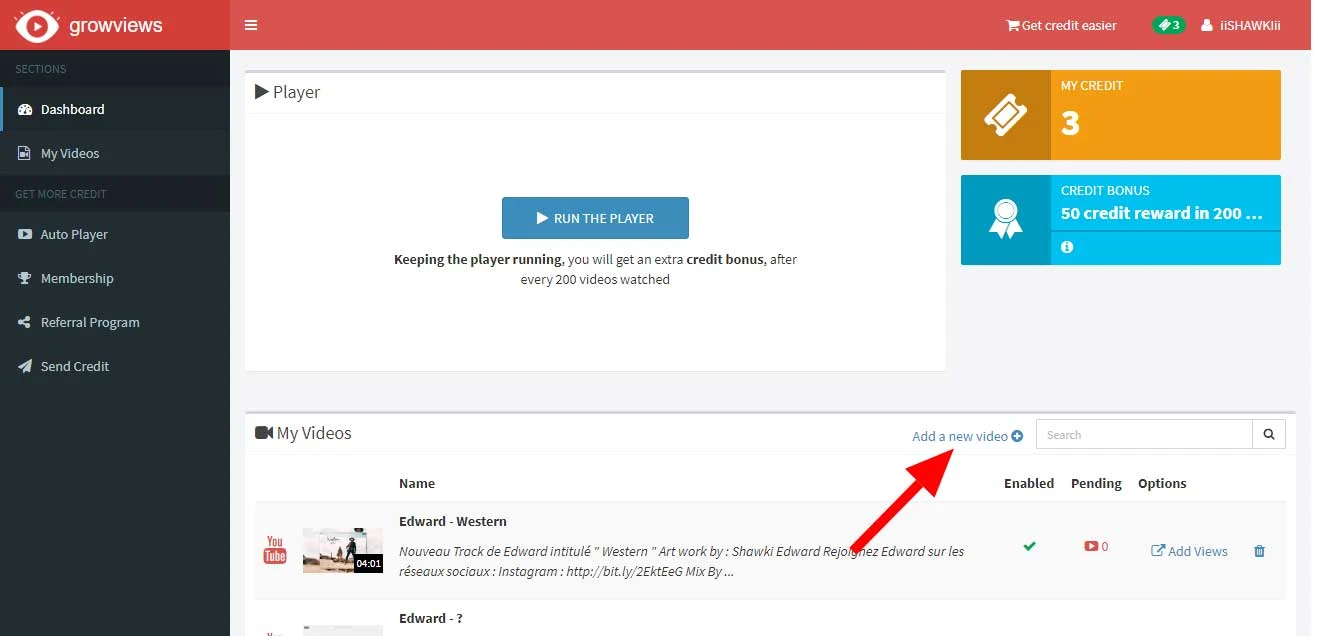
Task: Open the iiSHAWKiii user menu
Action: [1241, 25]
